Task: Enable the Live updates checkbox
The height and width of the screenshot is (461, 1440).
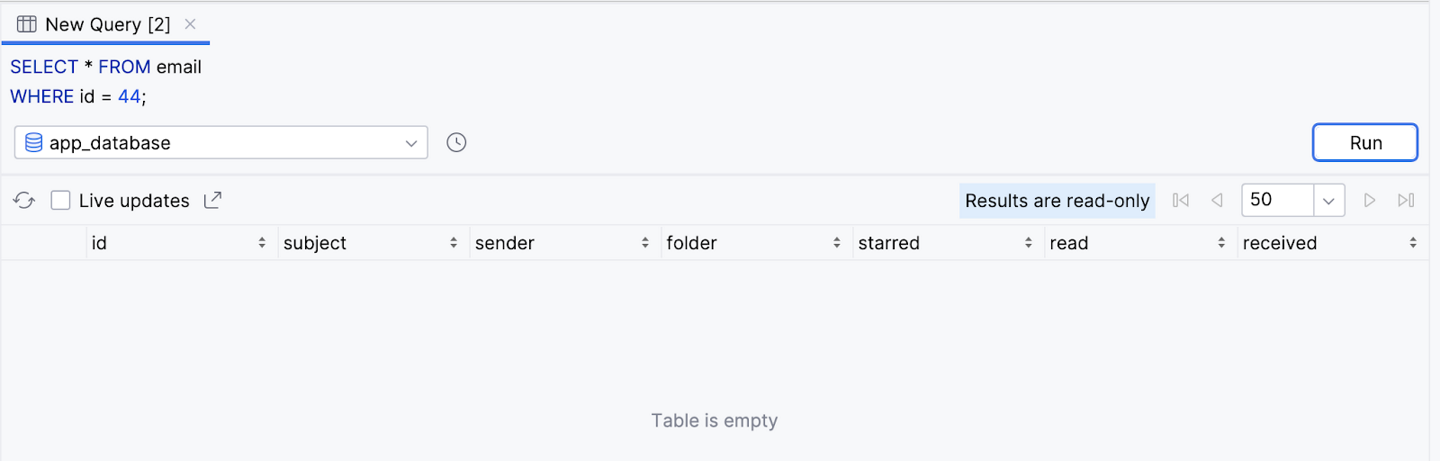Action: point(61,201)
